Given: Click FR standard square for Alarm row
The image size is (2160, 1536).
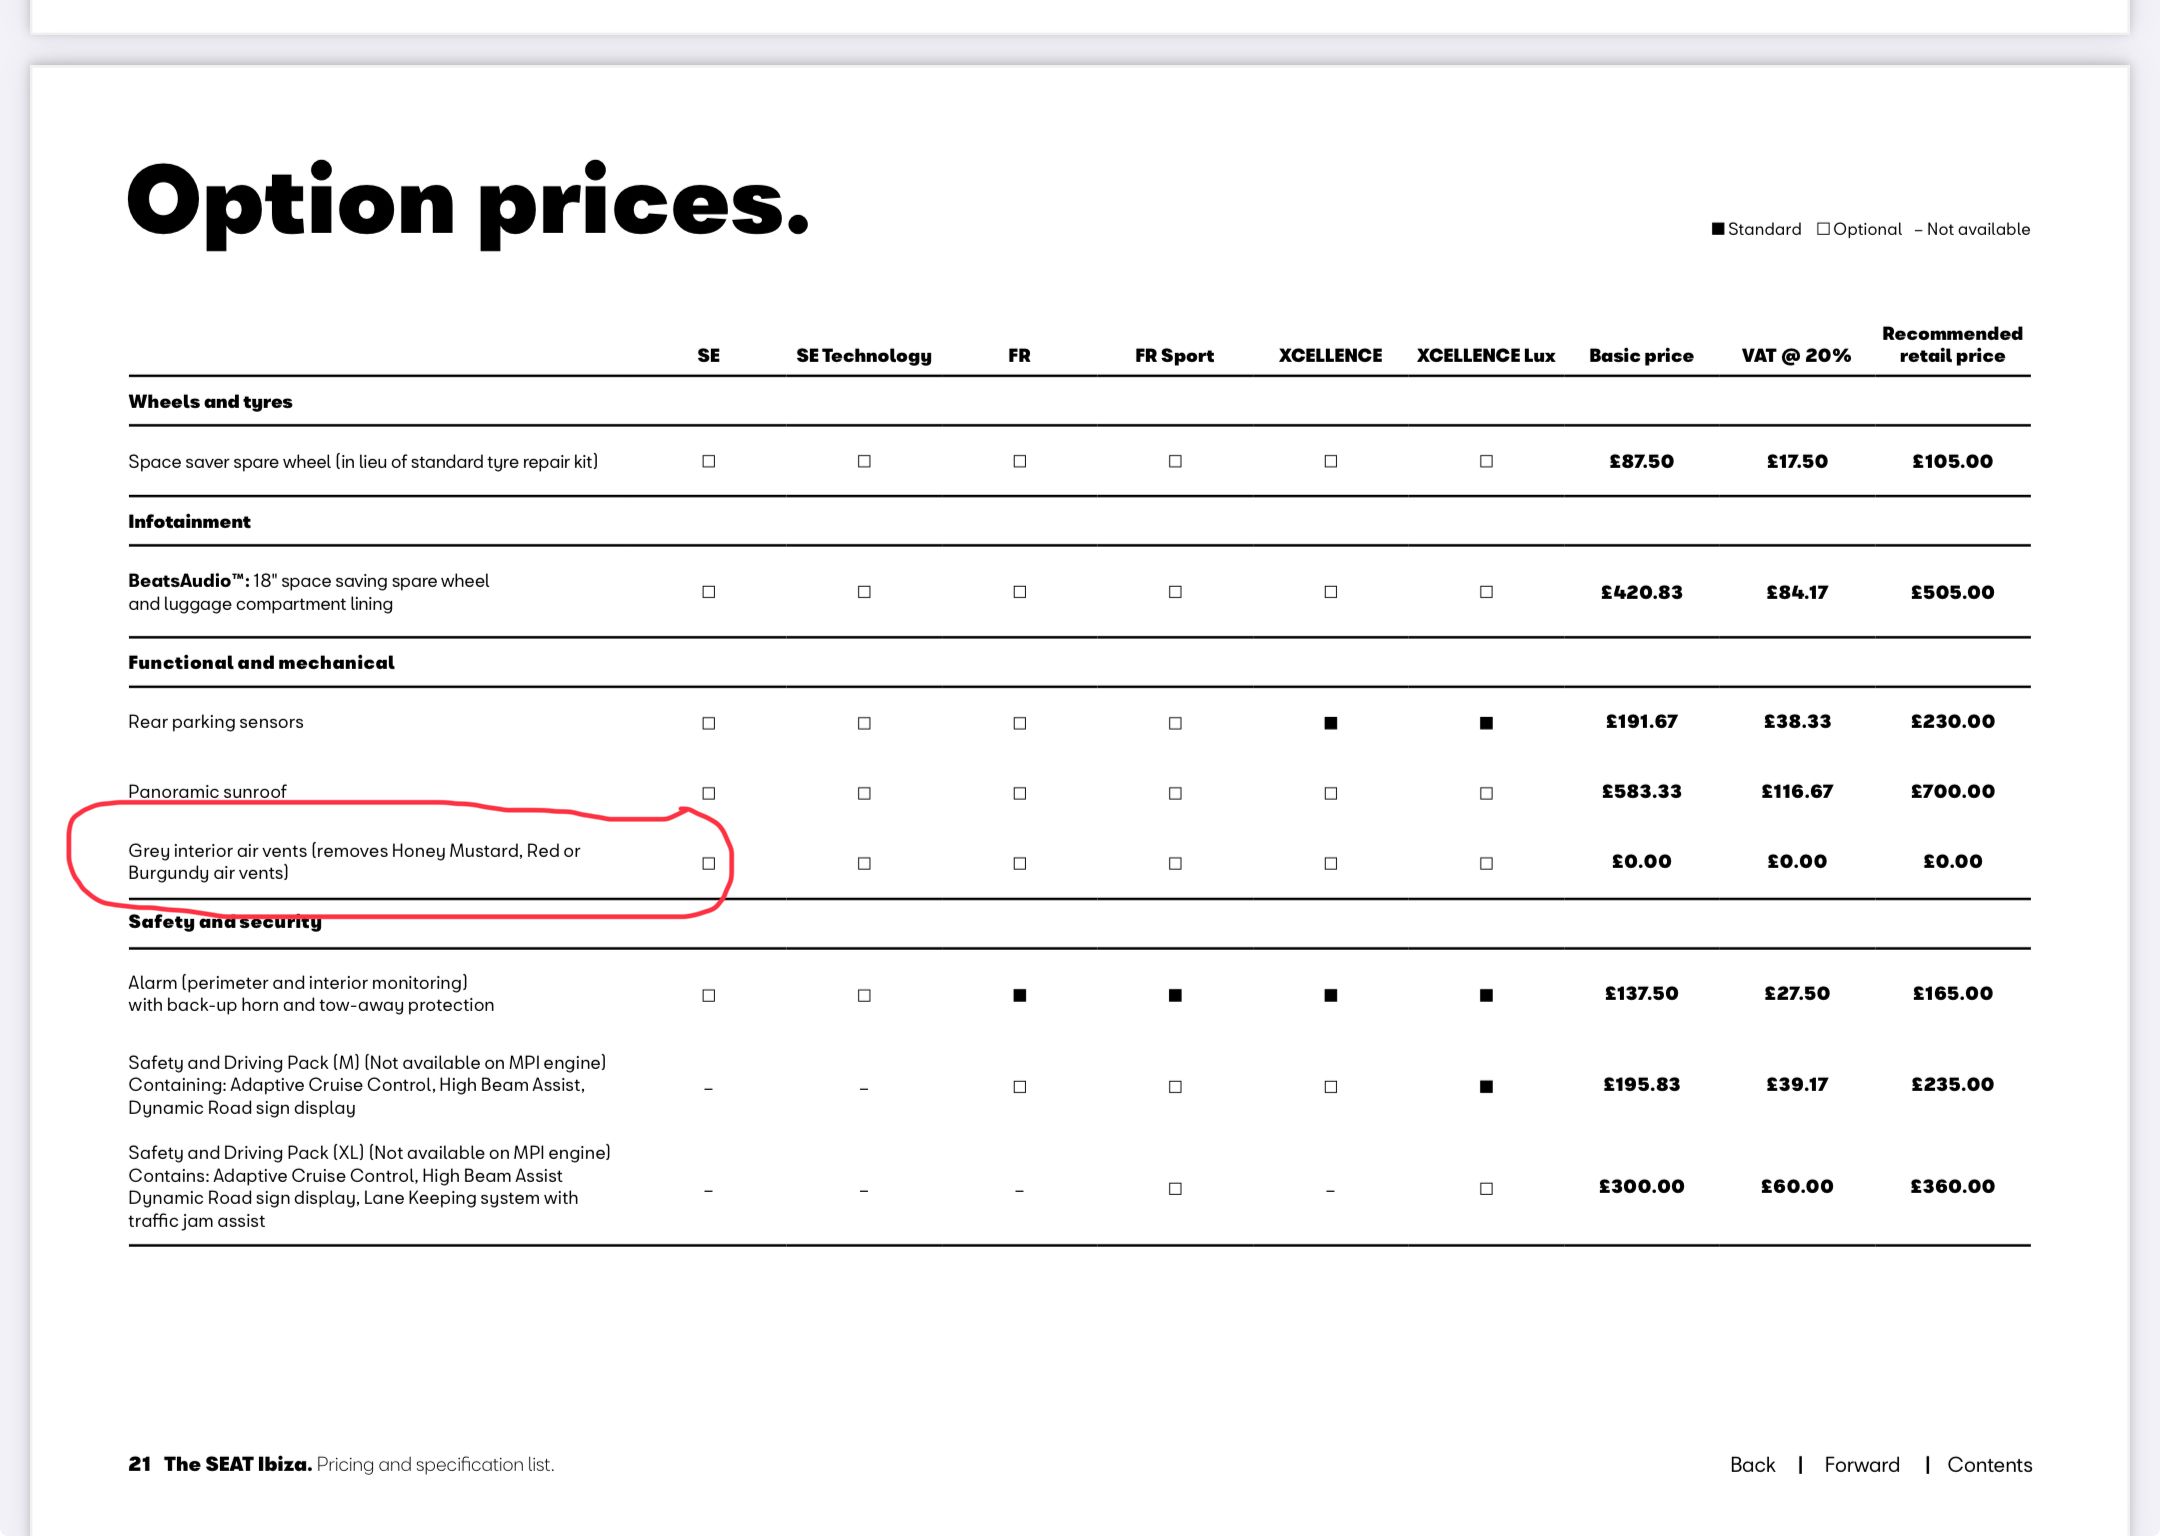Looking at the screenshot, I should pyautogui.click(x=1020, y=995).
